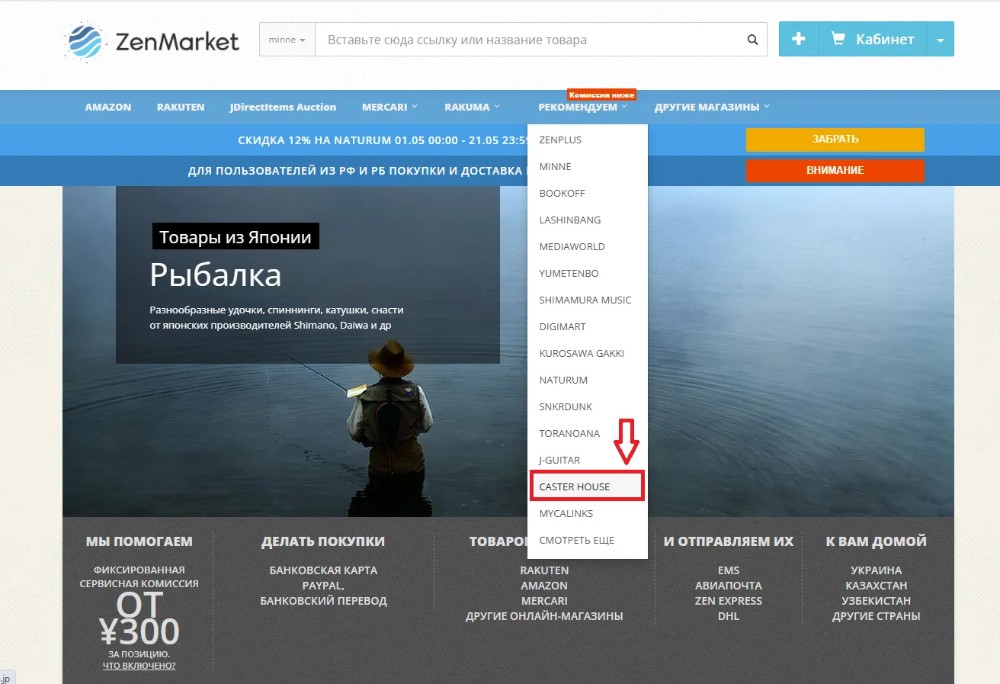Select CASTER HOUSE from the dropdown
Viewport: 1000px width, 684px height.
click(587, 486)
